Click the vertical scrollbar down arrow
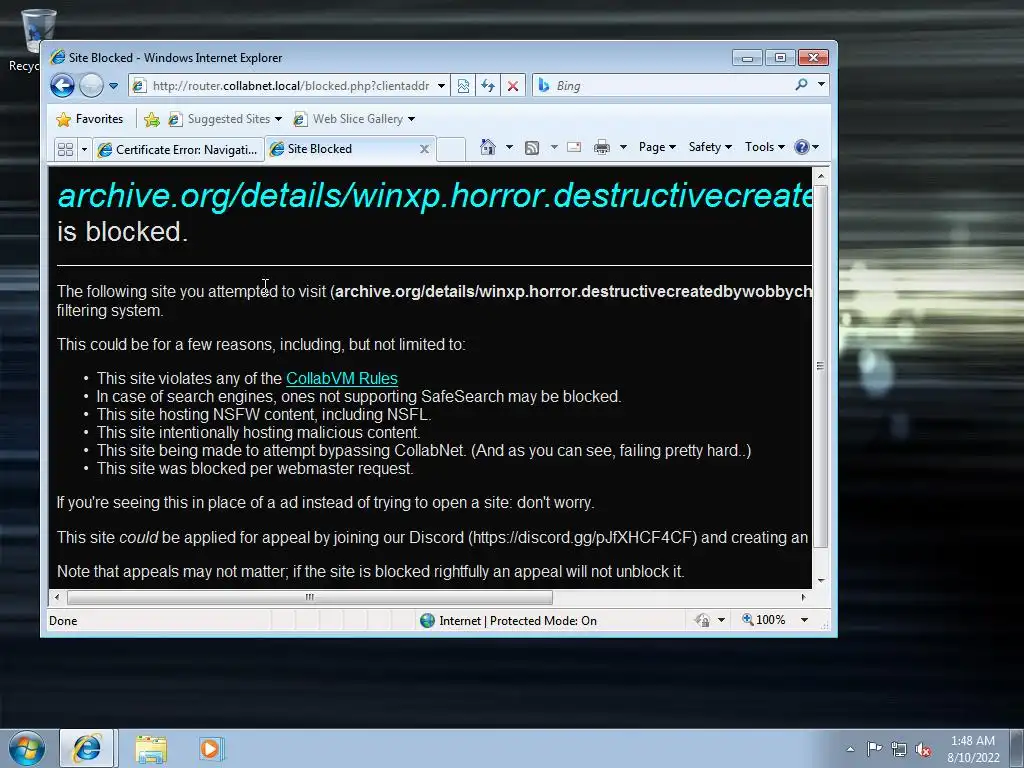Image resolution: width=1024 pixels, height=768 pixels. coord(821,580)
